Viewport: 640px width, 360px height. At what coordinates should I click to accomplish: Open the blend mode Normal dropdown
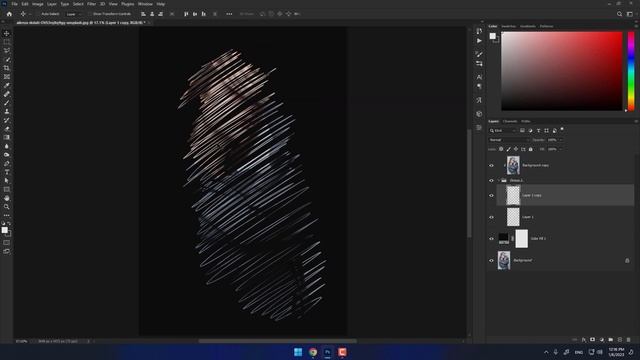509,140
